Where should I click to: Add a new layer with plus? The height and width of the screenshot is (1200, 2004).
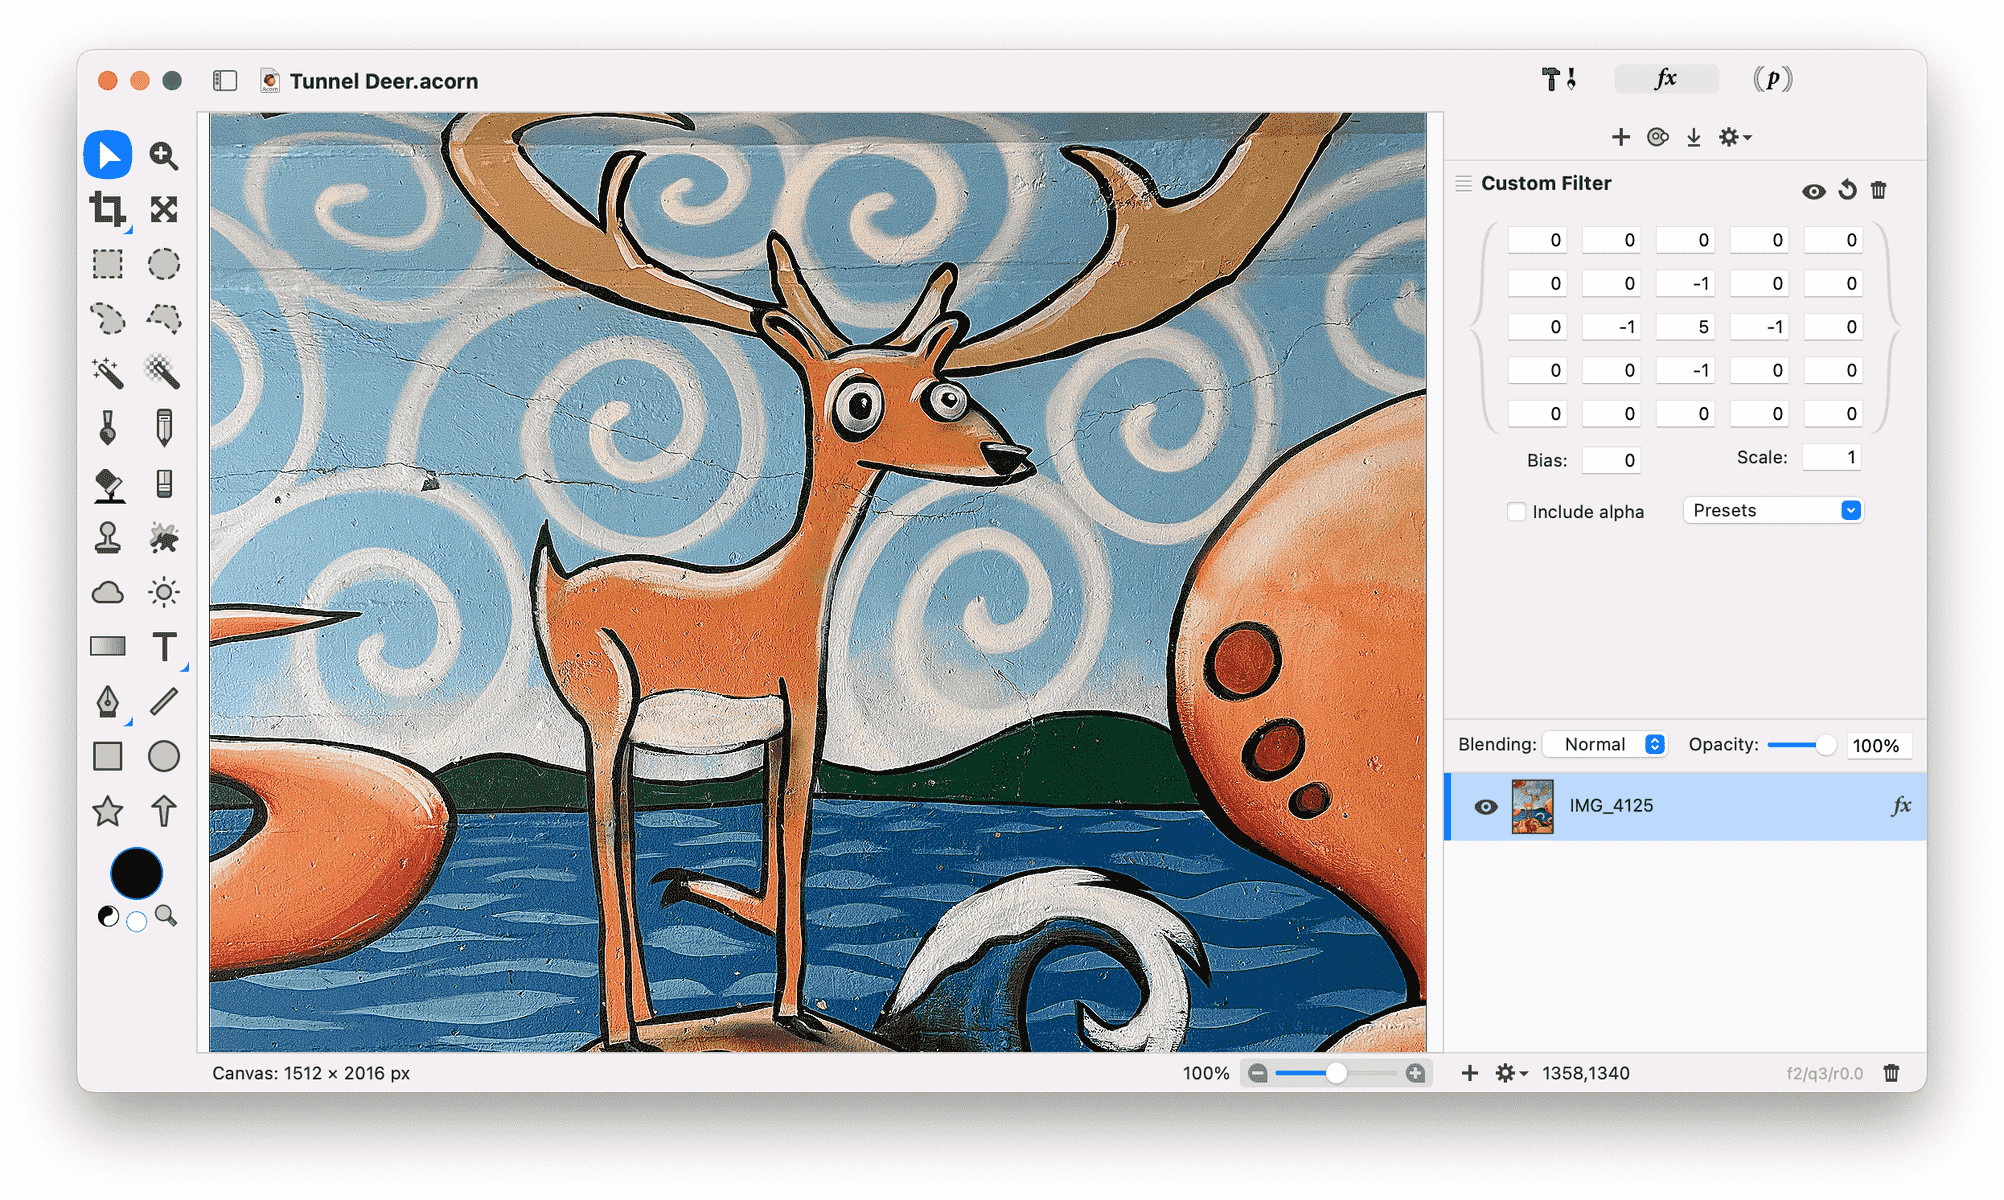(x=1470, y=1073)
